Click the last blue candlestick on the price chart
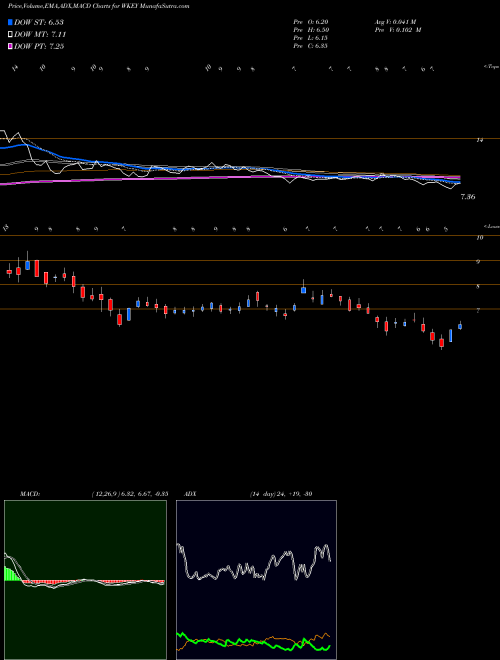The width and height of the screenshot is (500, 660). click(x=460, y=326)
